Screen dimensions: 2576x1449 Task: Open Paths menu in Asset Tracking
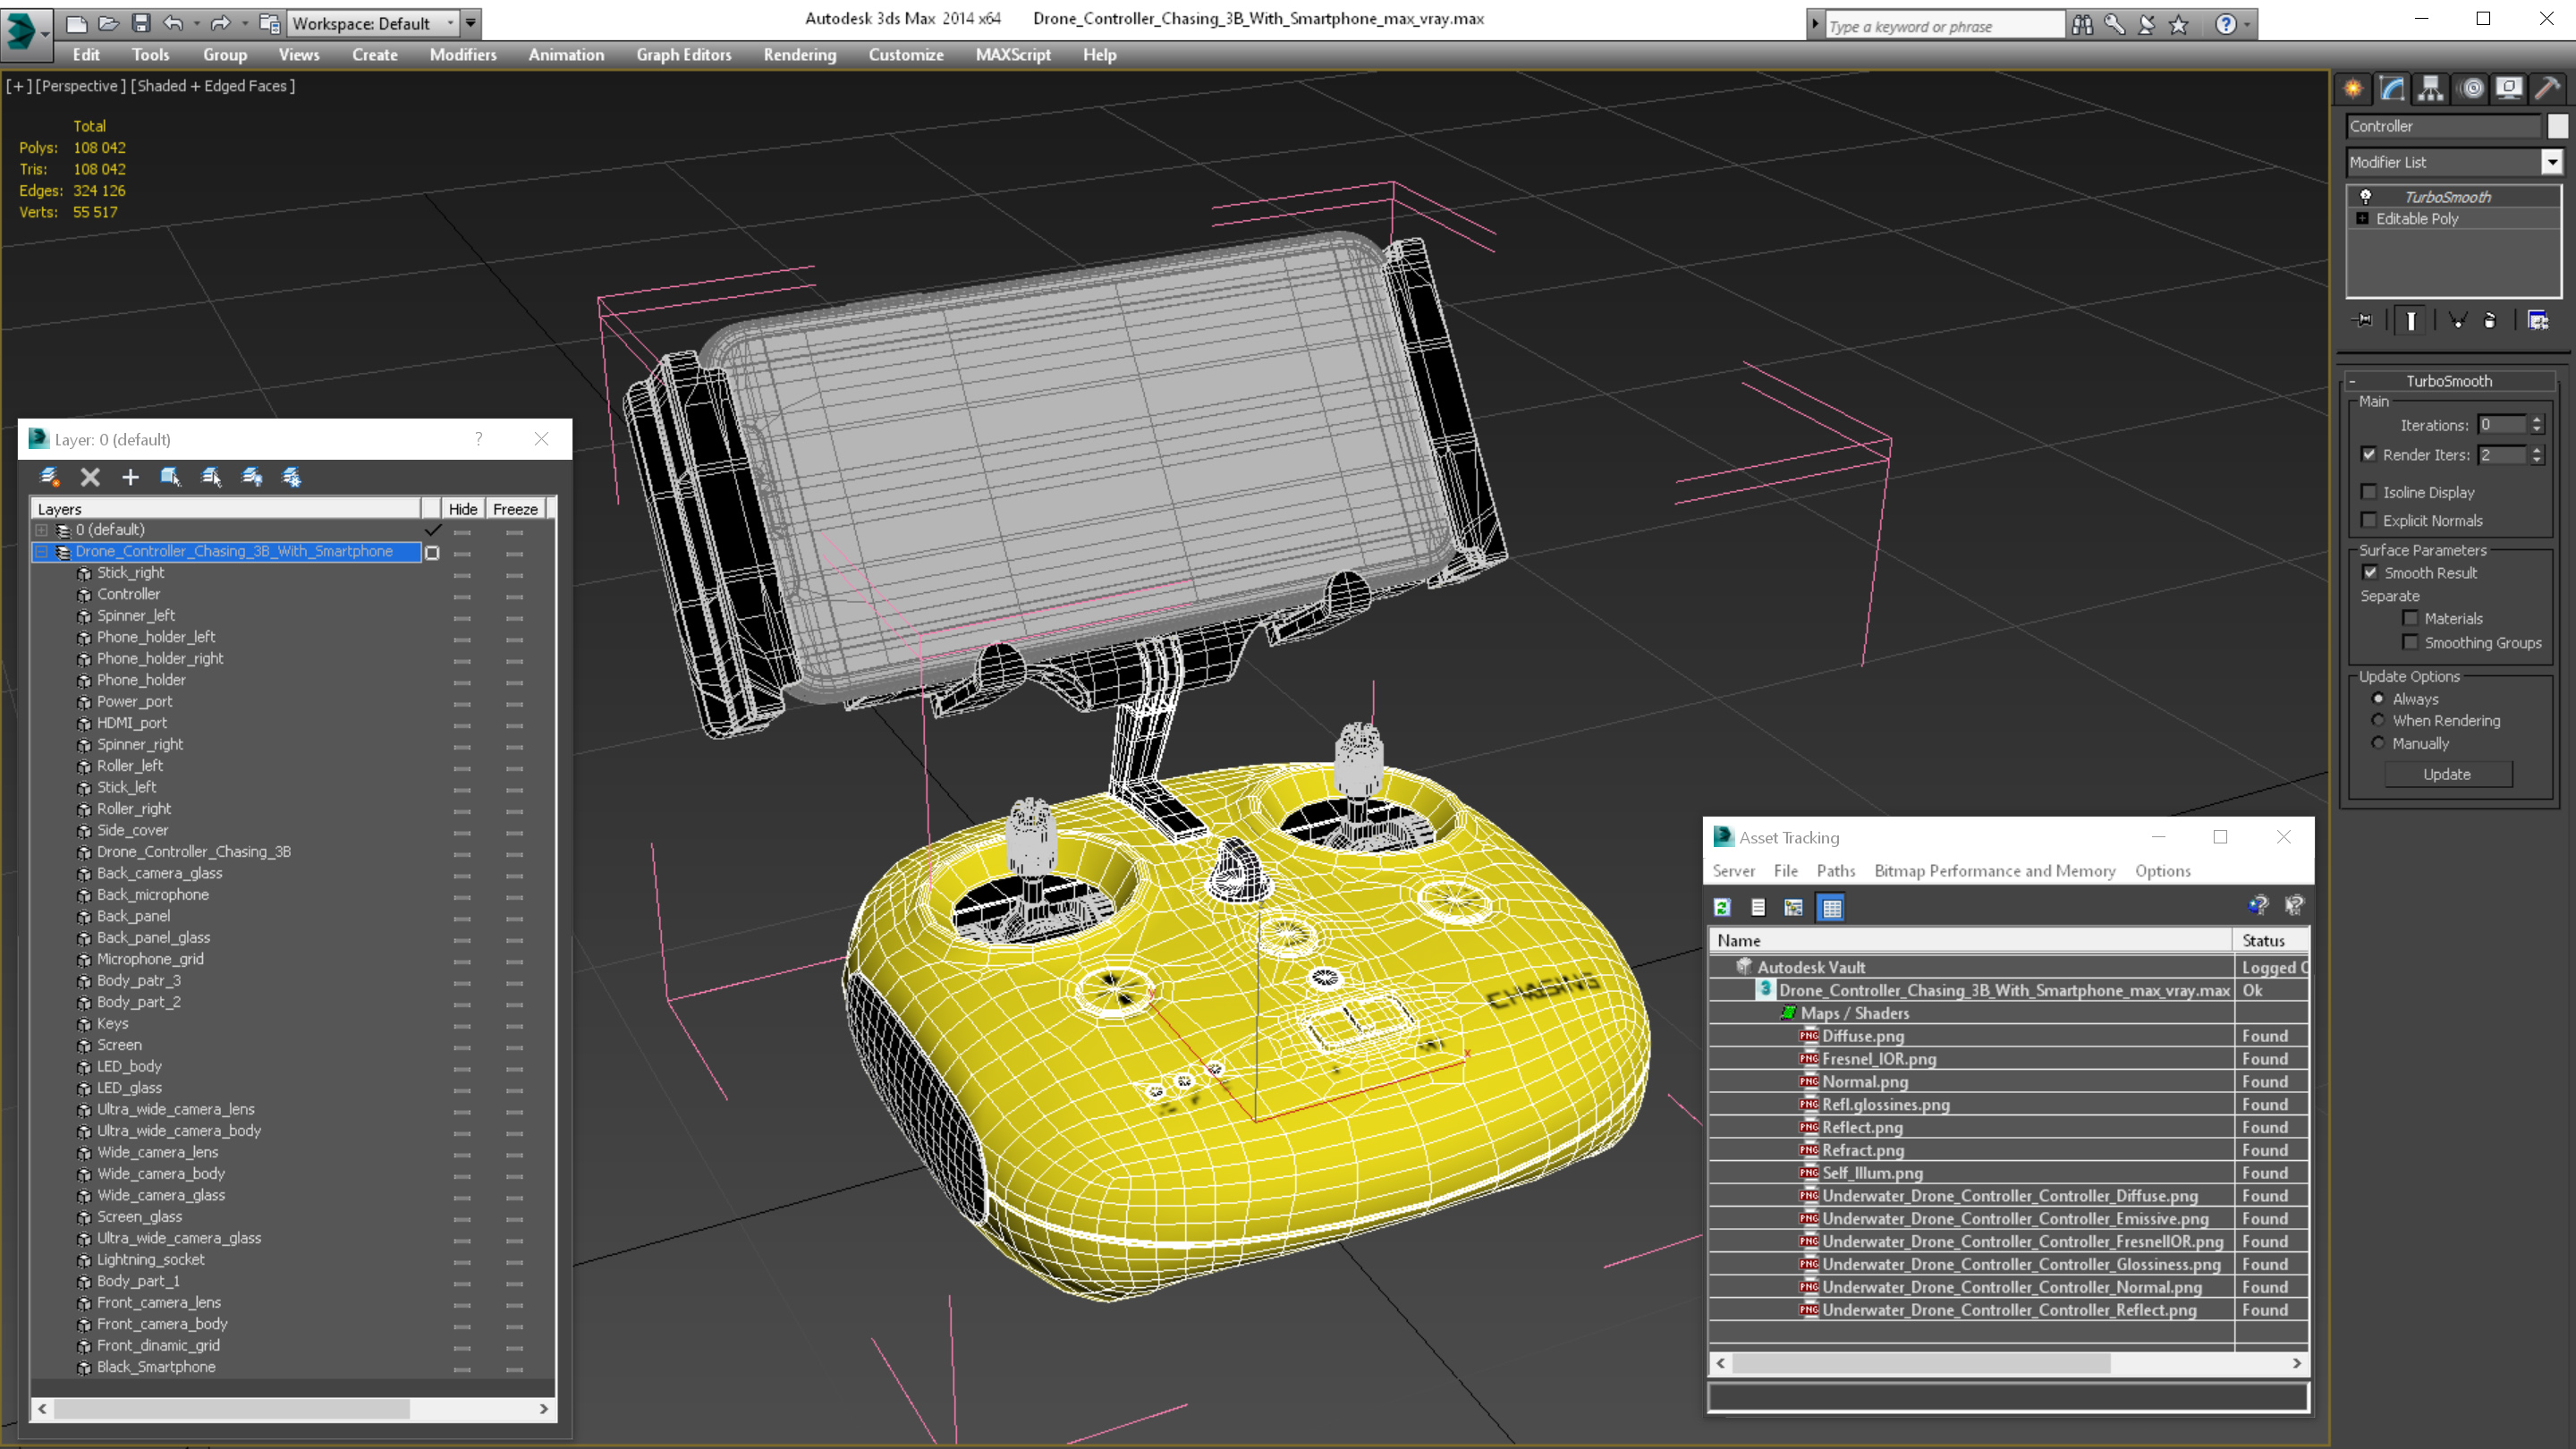pos(1836,870)
